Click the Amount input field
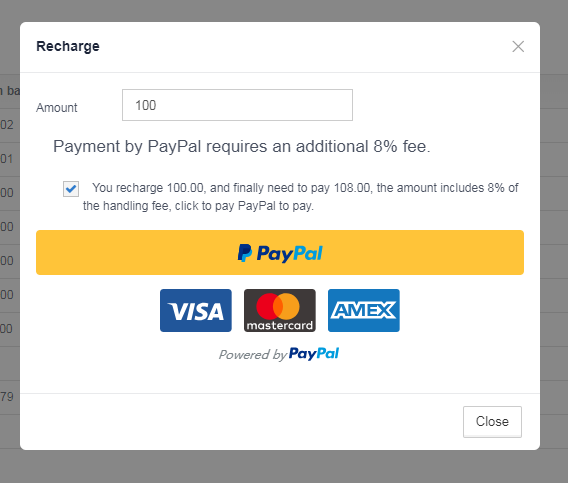Viewport: 568px width, 483px height. (x=237, y=105)
